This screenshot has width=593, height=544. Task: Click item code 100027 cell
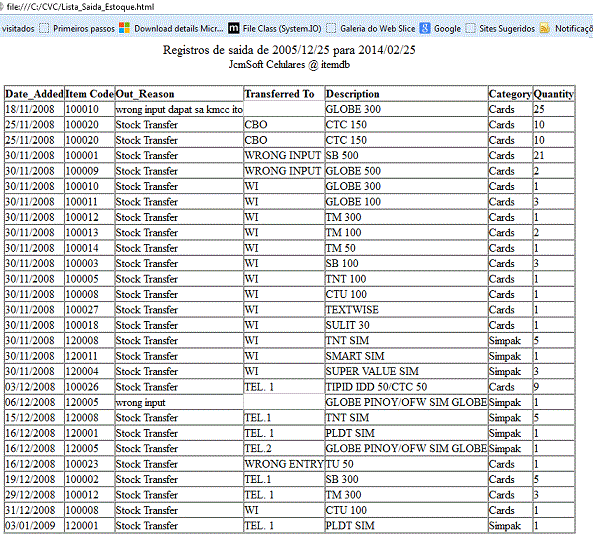pyautogui.click(x=90, y=310)
